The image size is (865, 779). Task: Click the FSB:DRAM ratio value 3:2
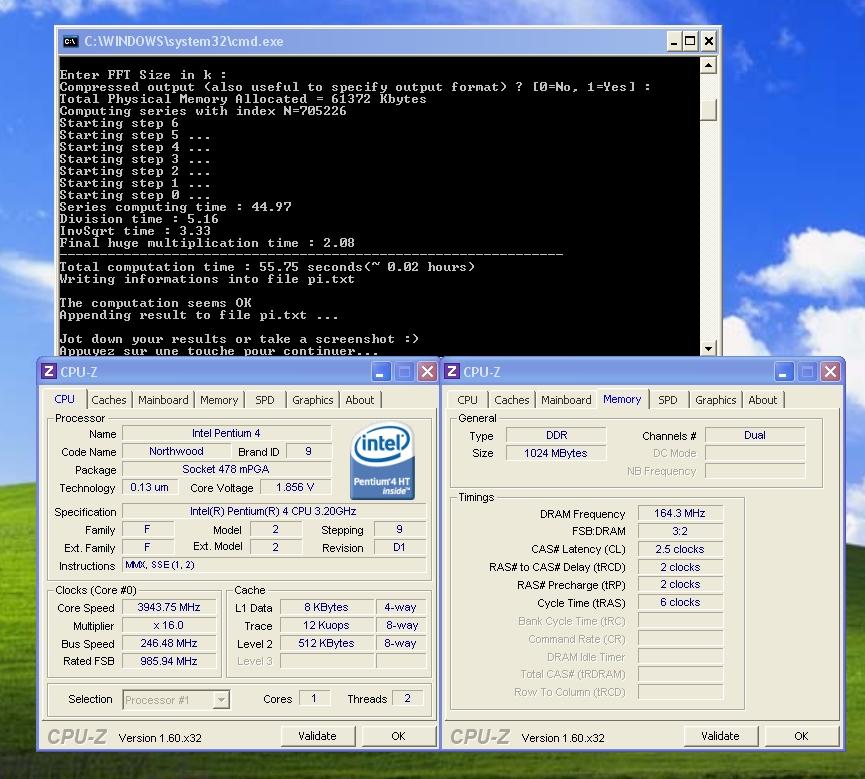pyautogui.click(x=680, y=531)
